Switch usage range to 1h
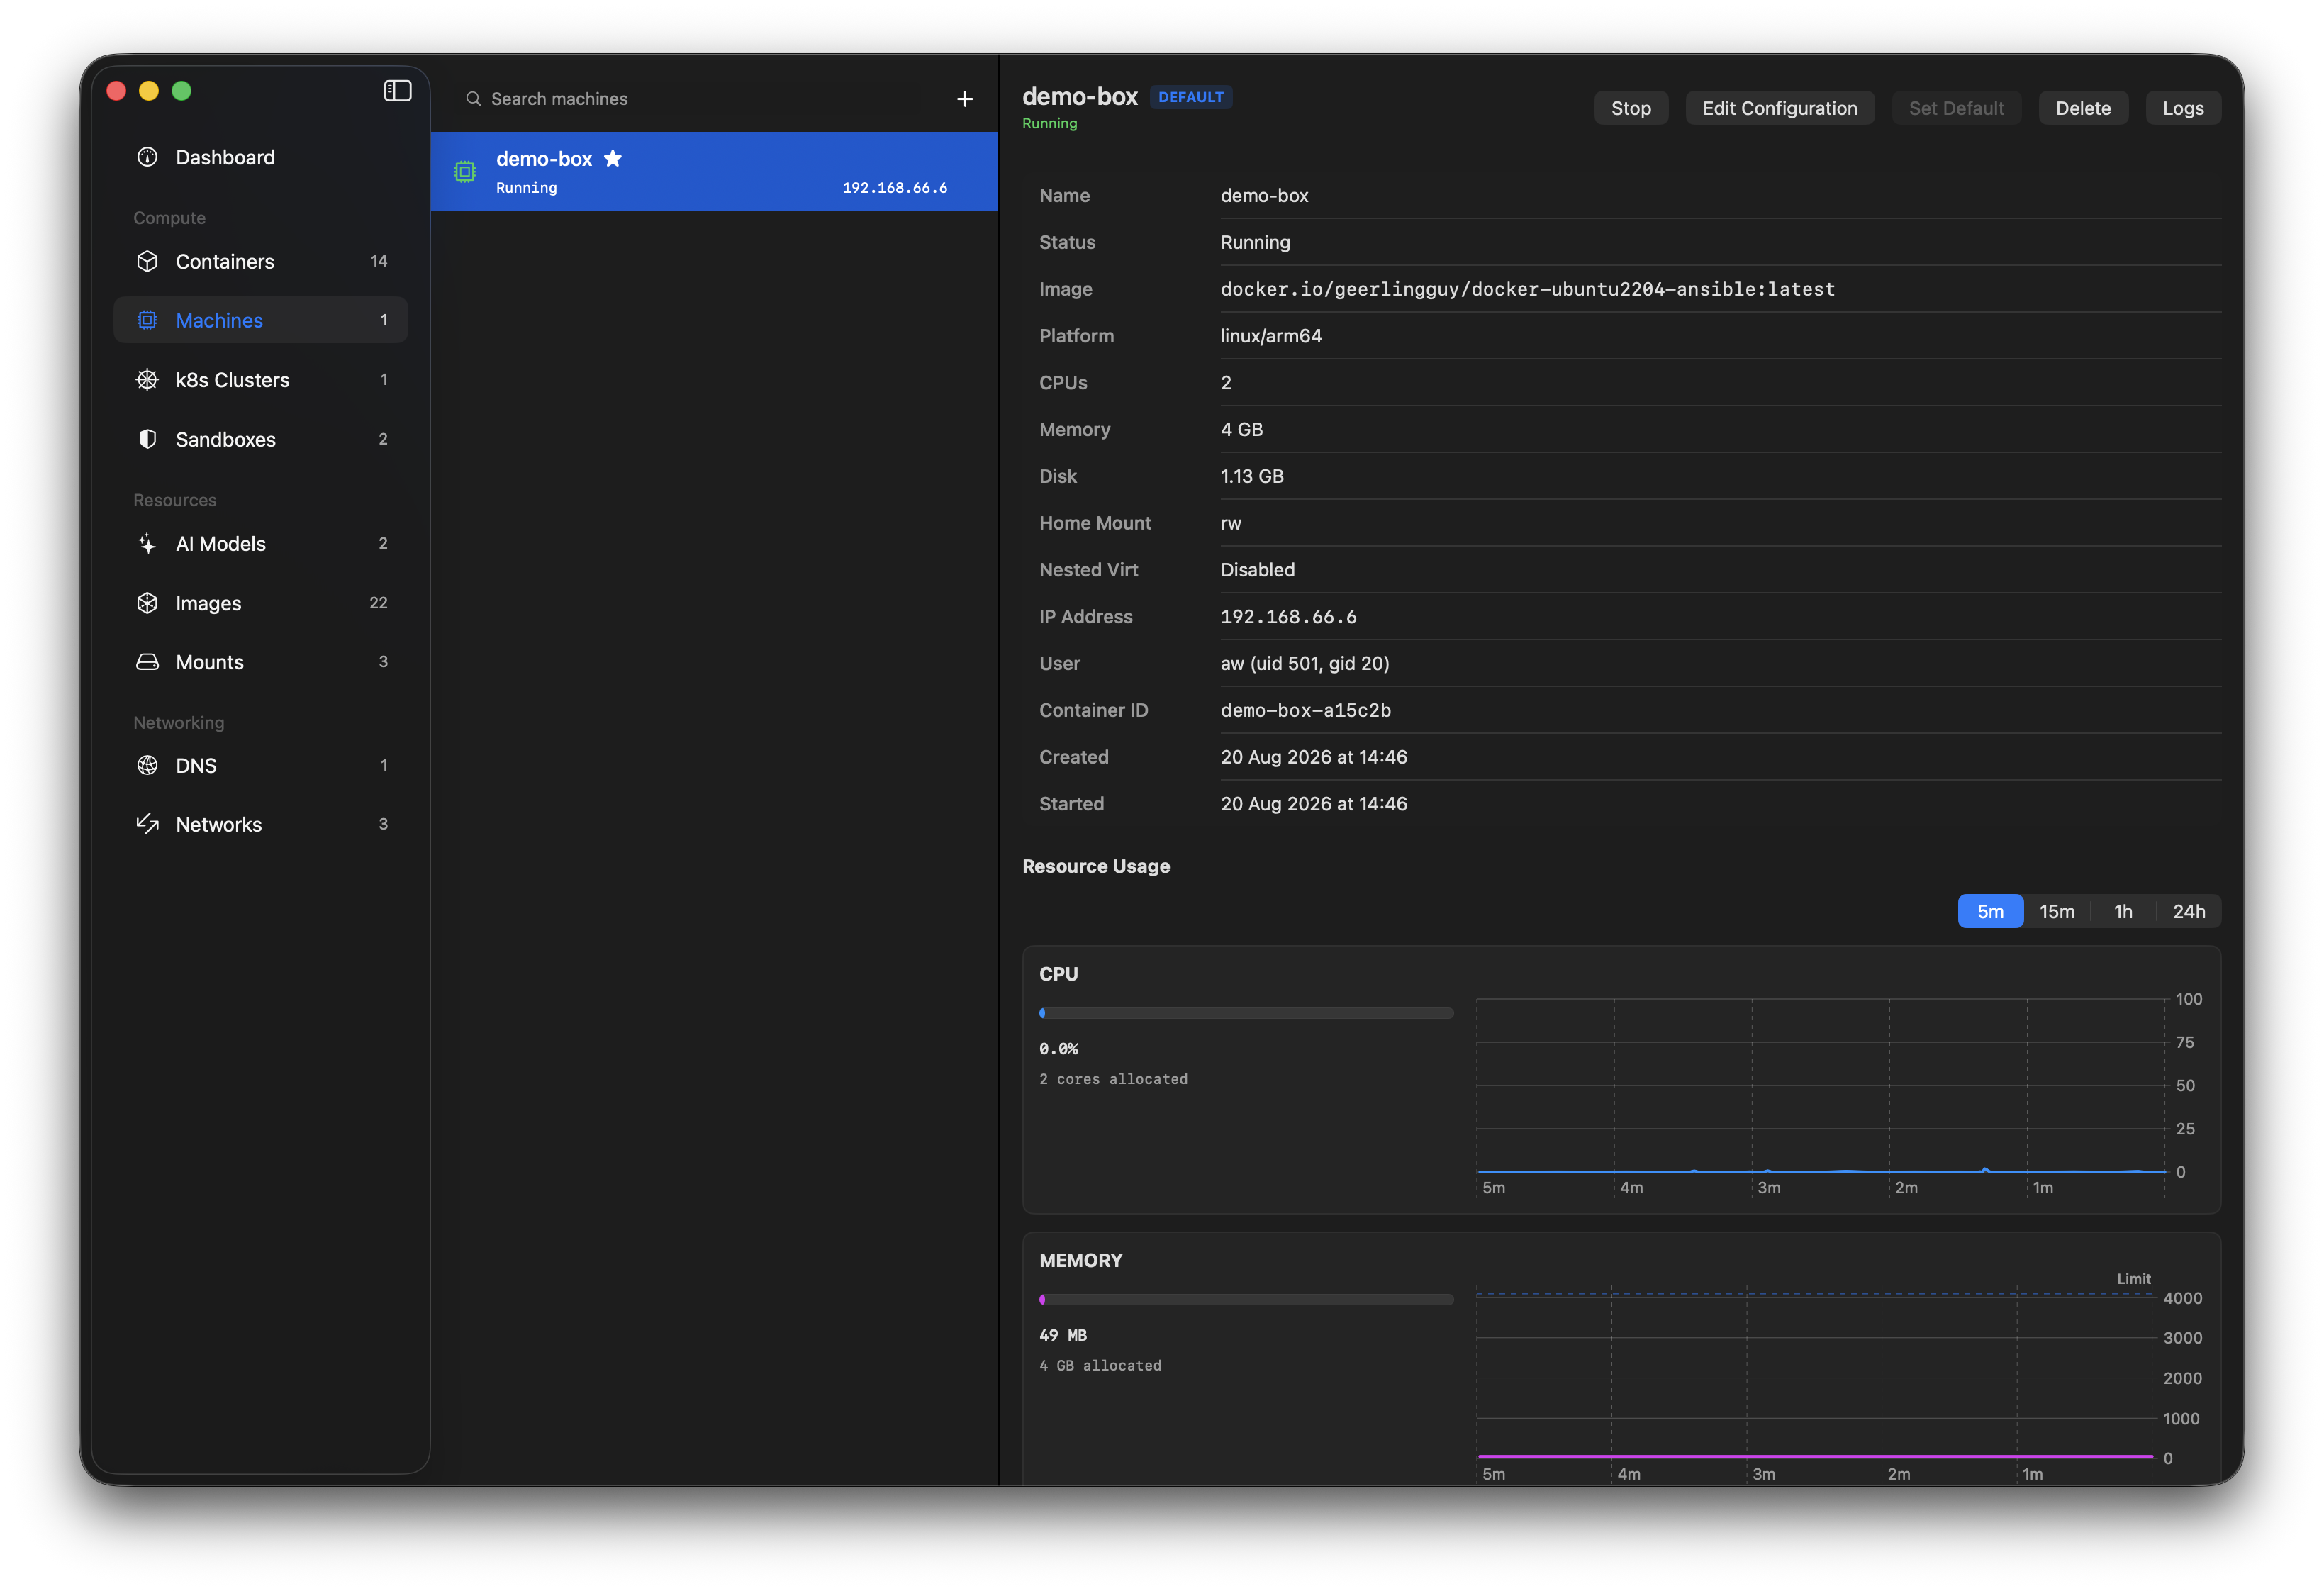Viewport: 2324px width, 1591px height. tap(2122, 911)
